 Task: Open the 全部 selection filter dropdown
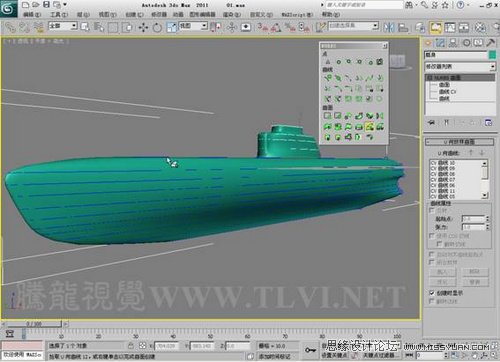[63, 26]
